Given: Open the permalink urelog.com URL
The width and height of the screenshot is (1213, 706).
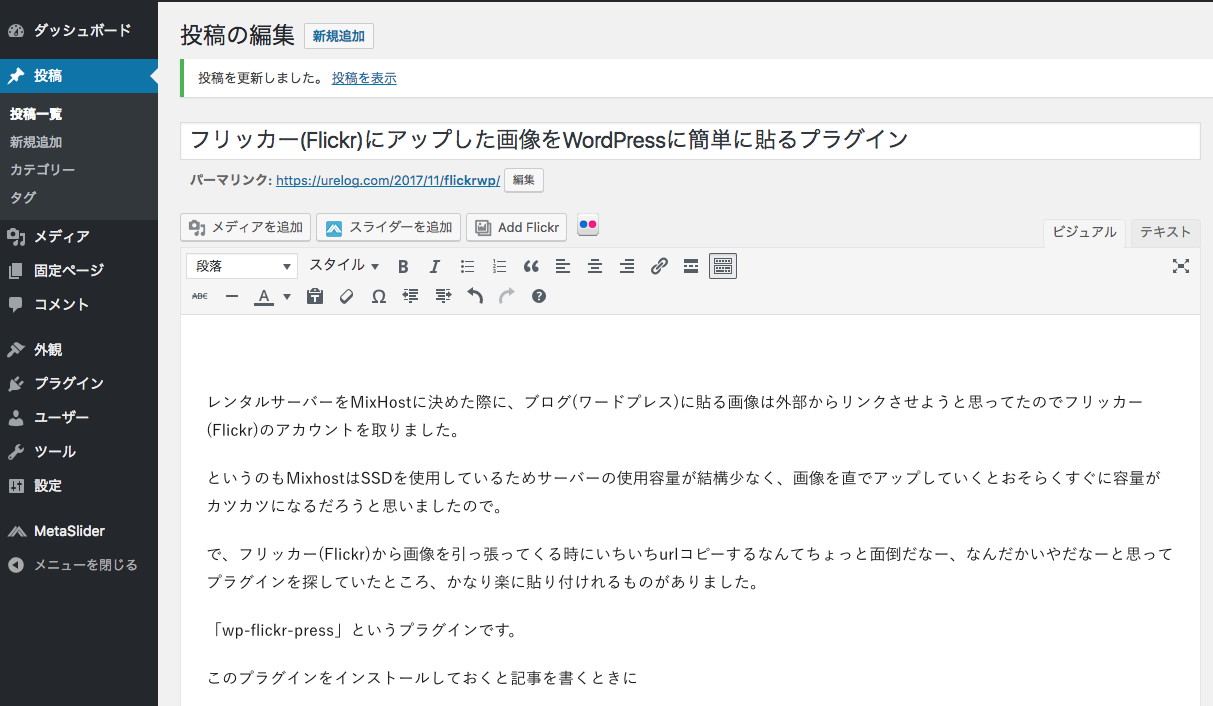Looking at the screenshot, I should click(388, 180).
